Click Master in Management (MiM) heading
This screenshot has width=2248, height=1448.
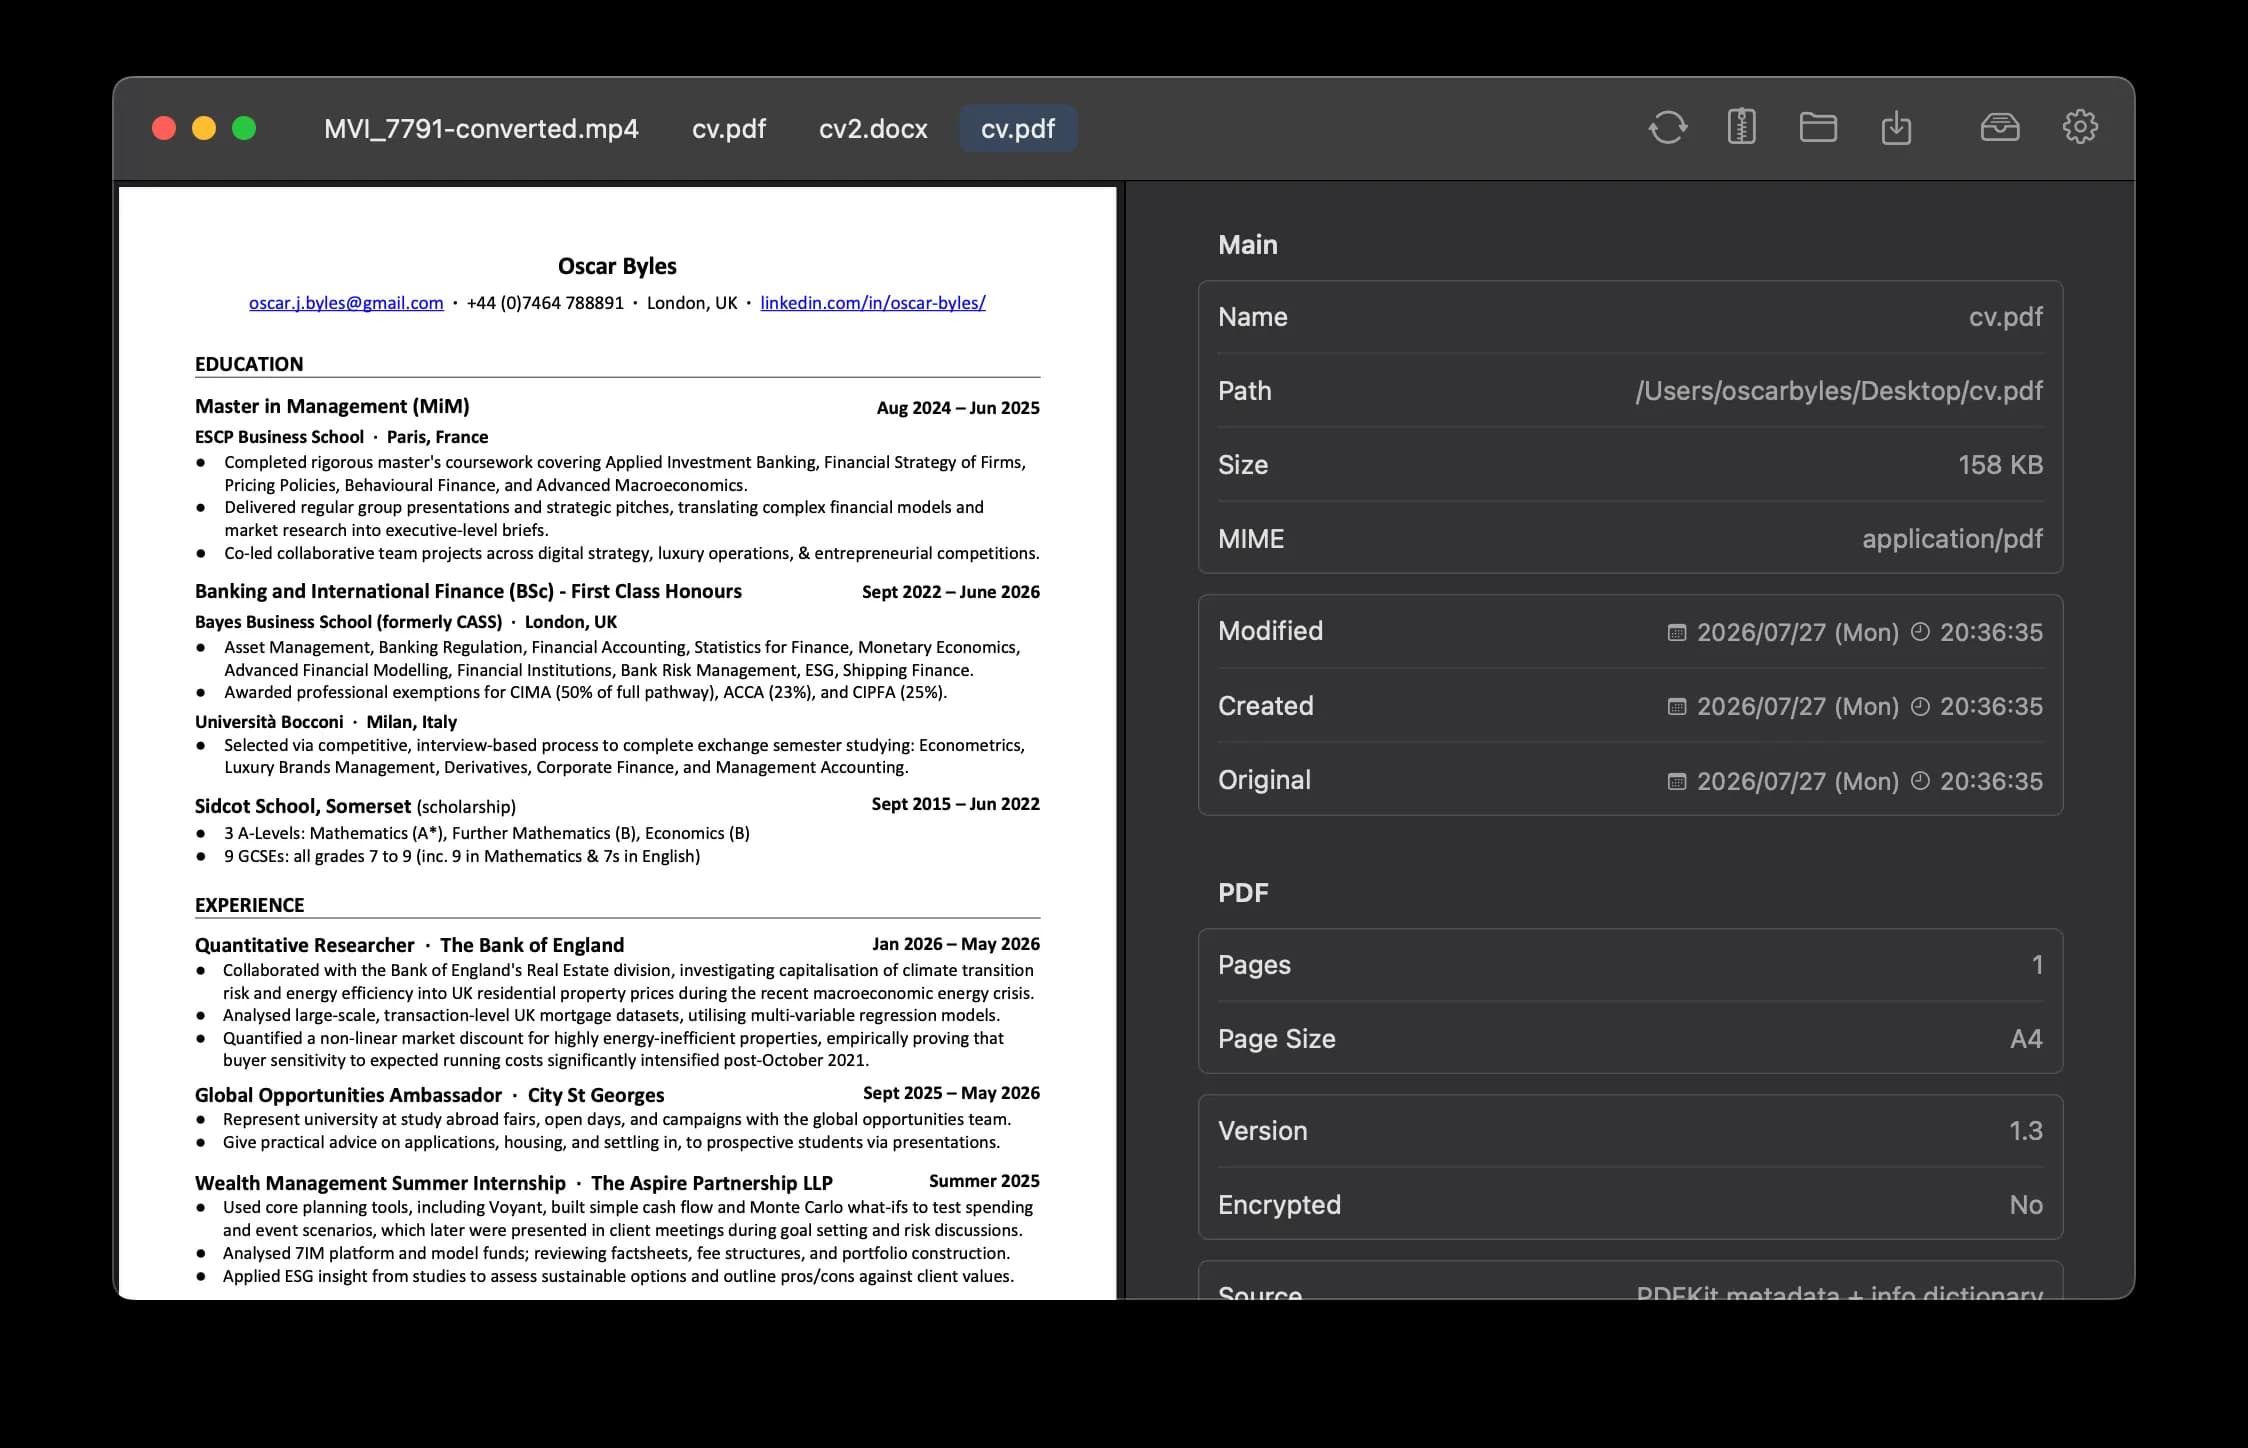tap(332, 406)
